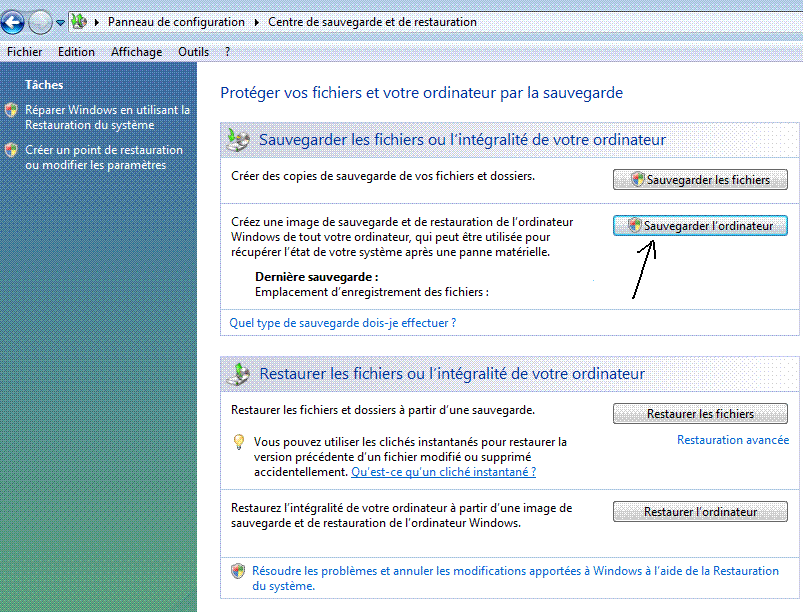Click shield icon beside Créer un point task

pyautogui.click(x=11, y=150)
